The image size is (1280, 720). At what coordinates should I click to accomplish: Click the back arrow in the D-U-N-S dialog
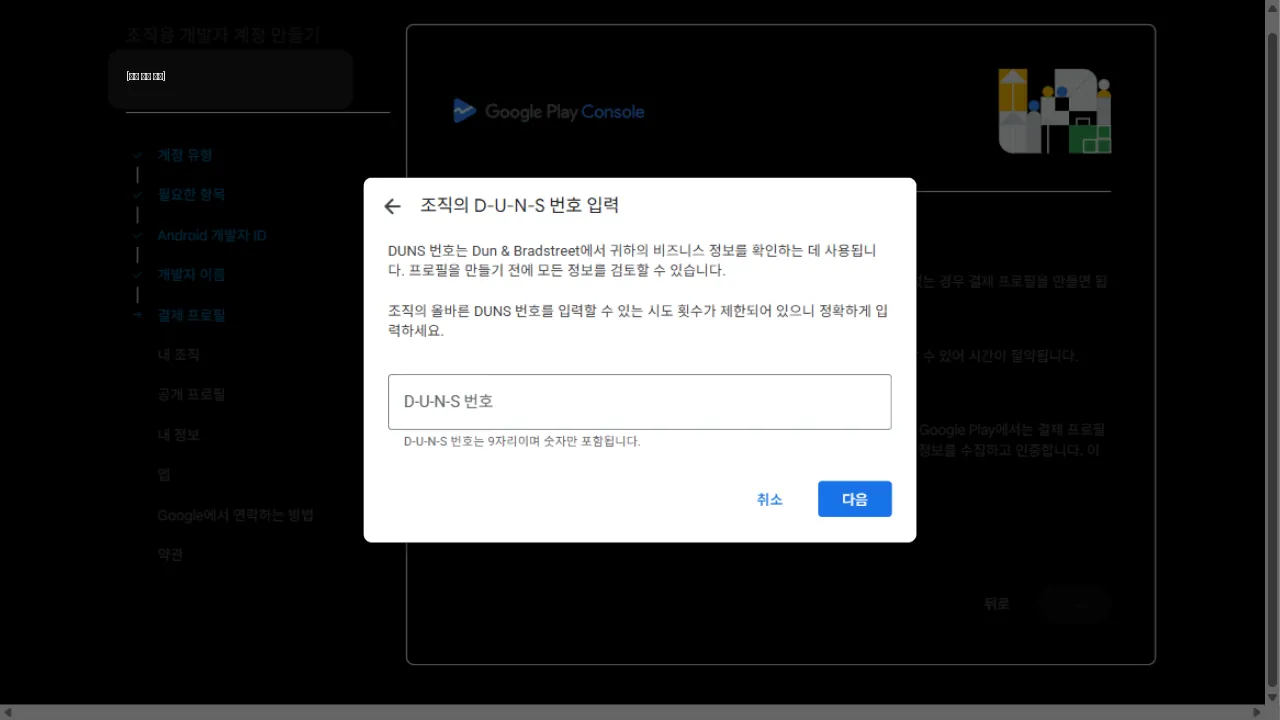click(x=392, y=206)
